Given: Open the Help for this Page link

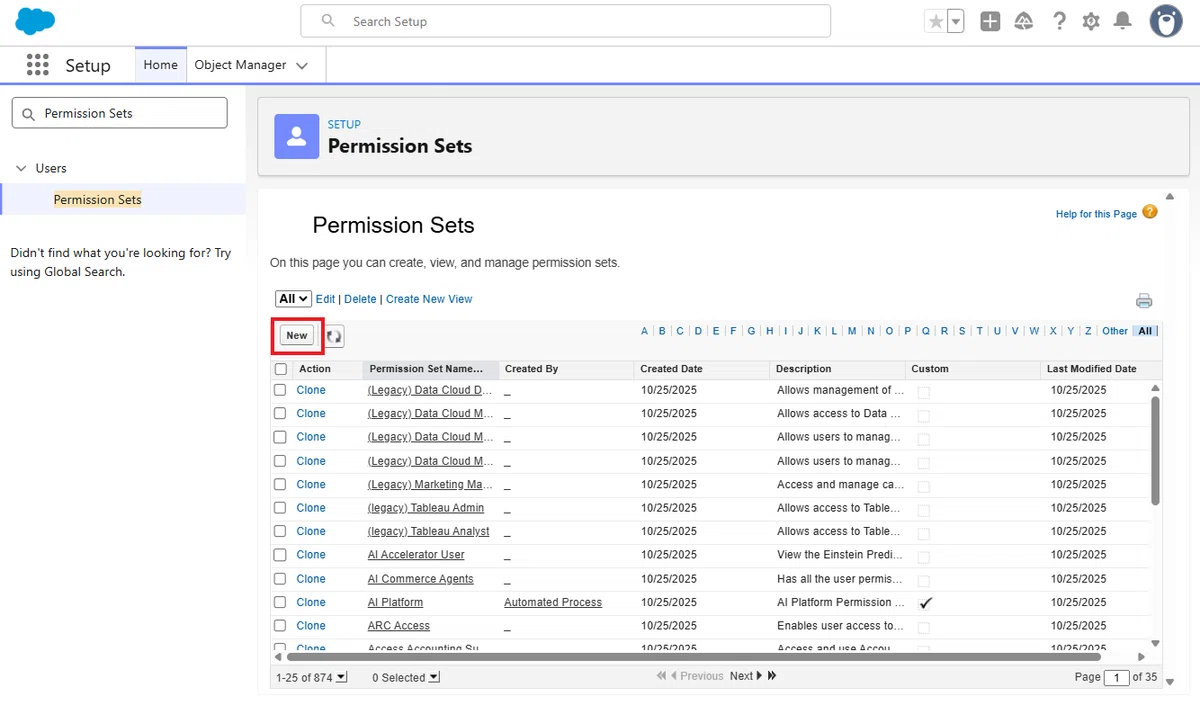Looking at the screenshot, I should 1096,214.
